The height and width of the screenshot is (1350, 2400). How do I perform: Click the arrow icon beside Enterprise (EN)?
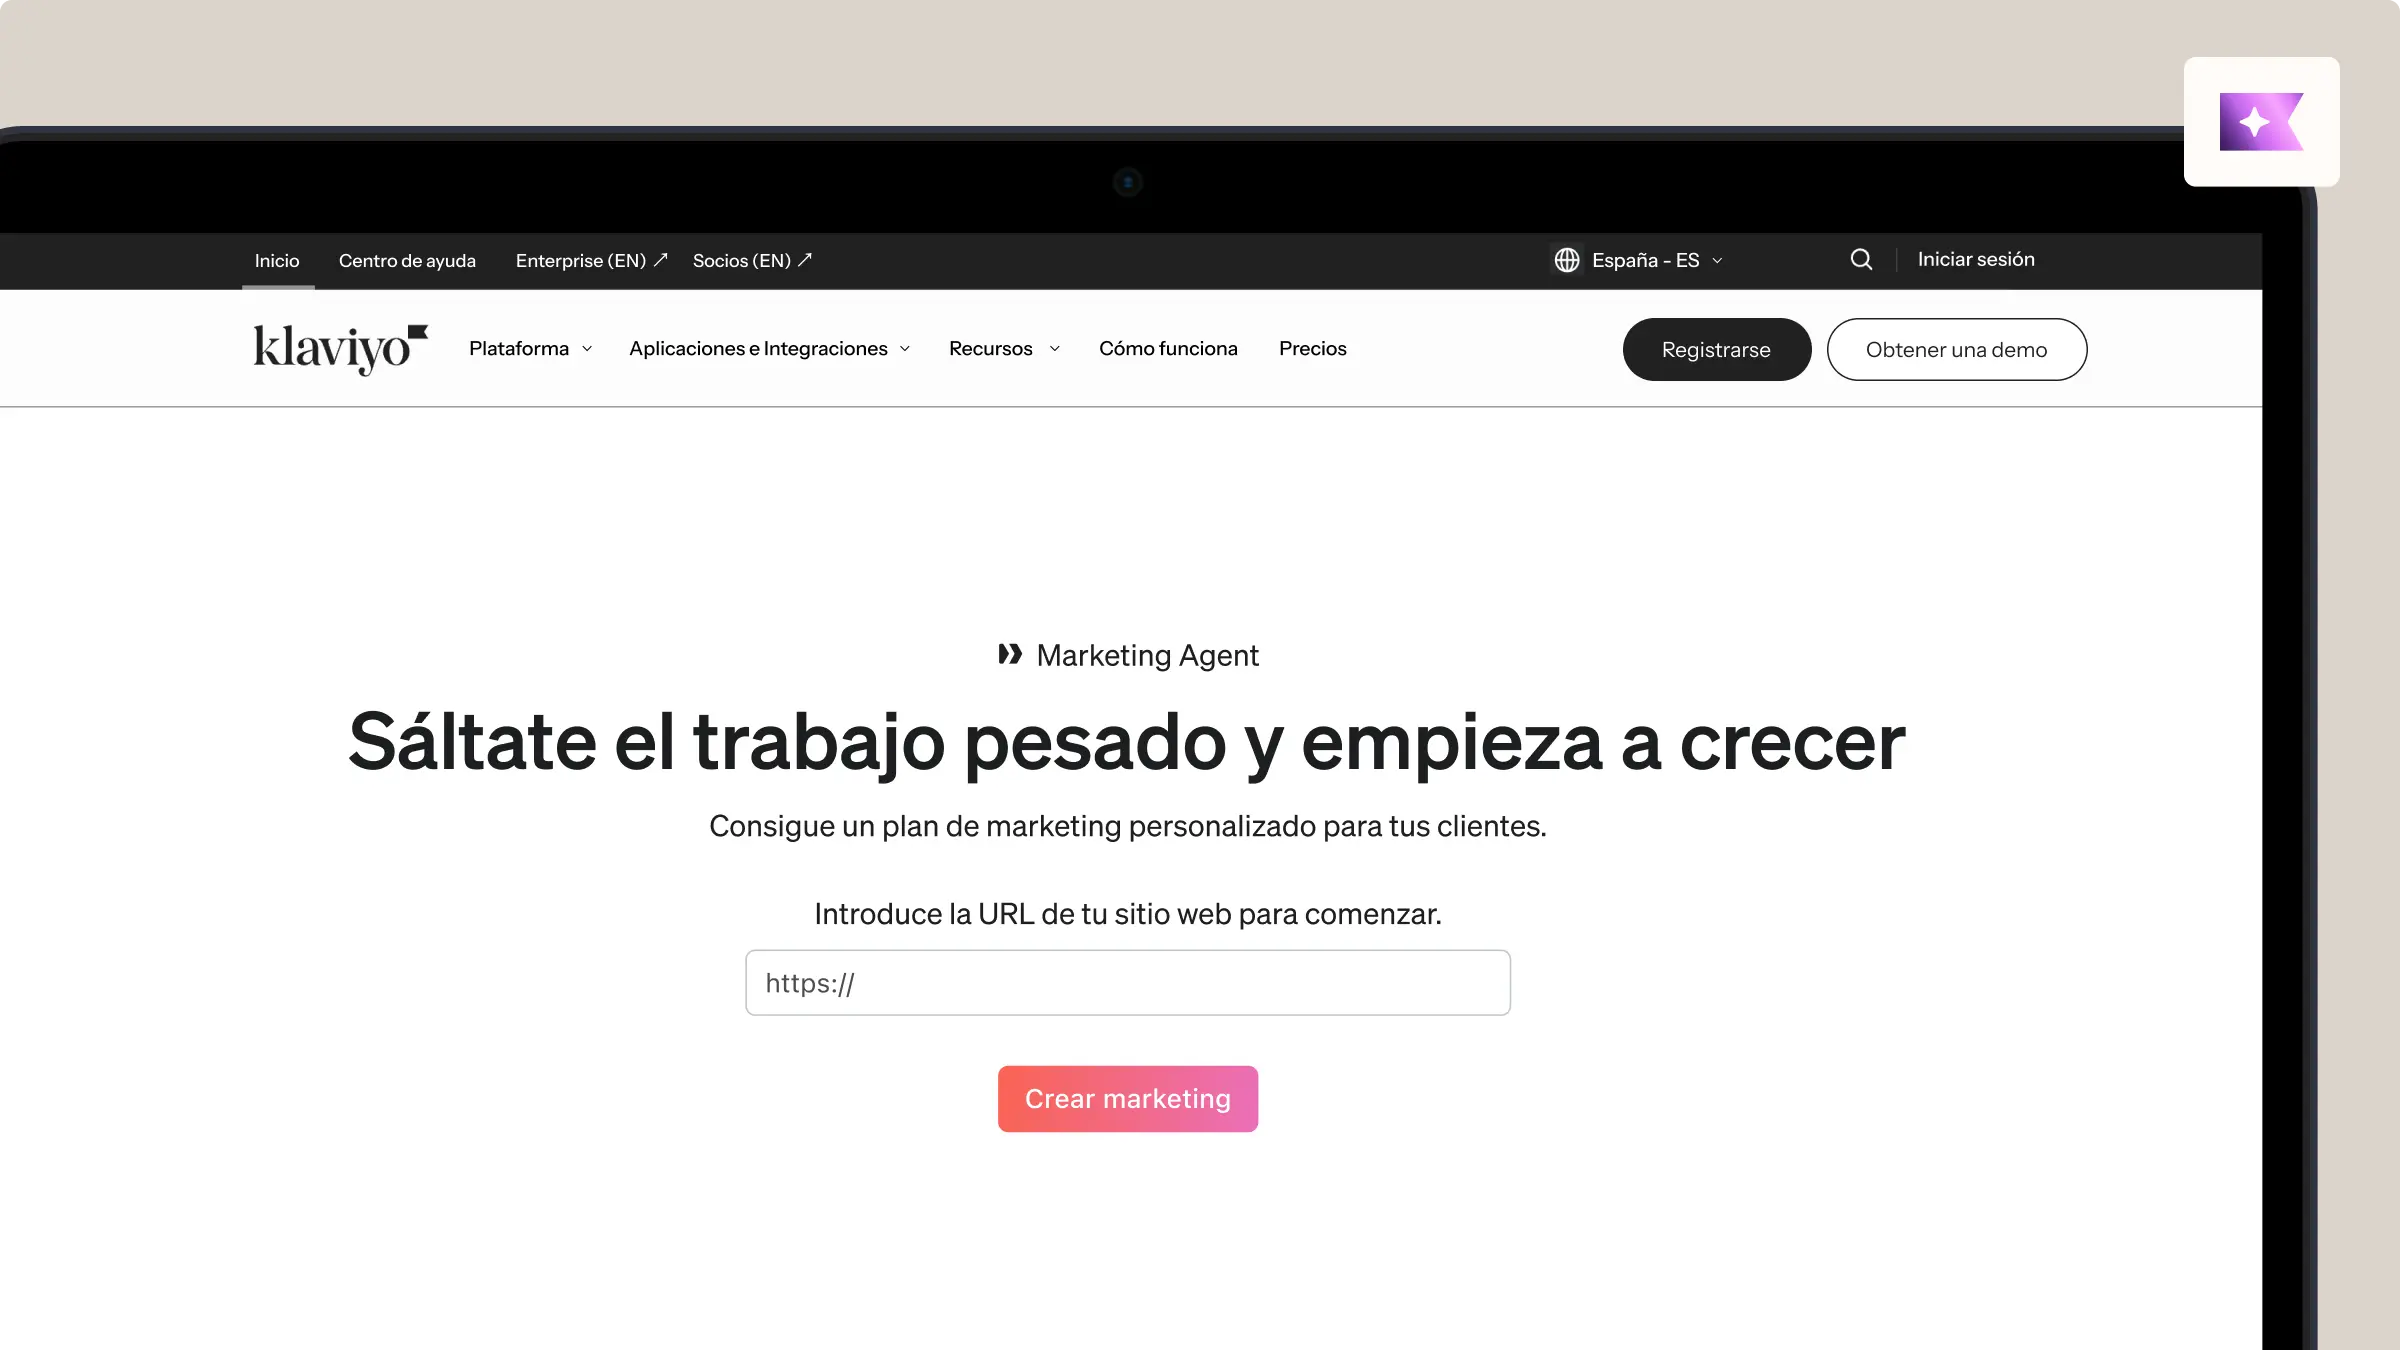click(x=661, y=260)
